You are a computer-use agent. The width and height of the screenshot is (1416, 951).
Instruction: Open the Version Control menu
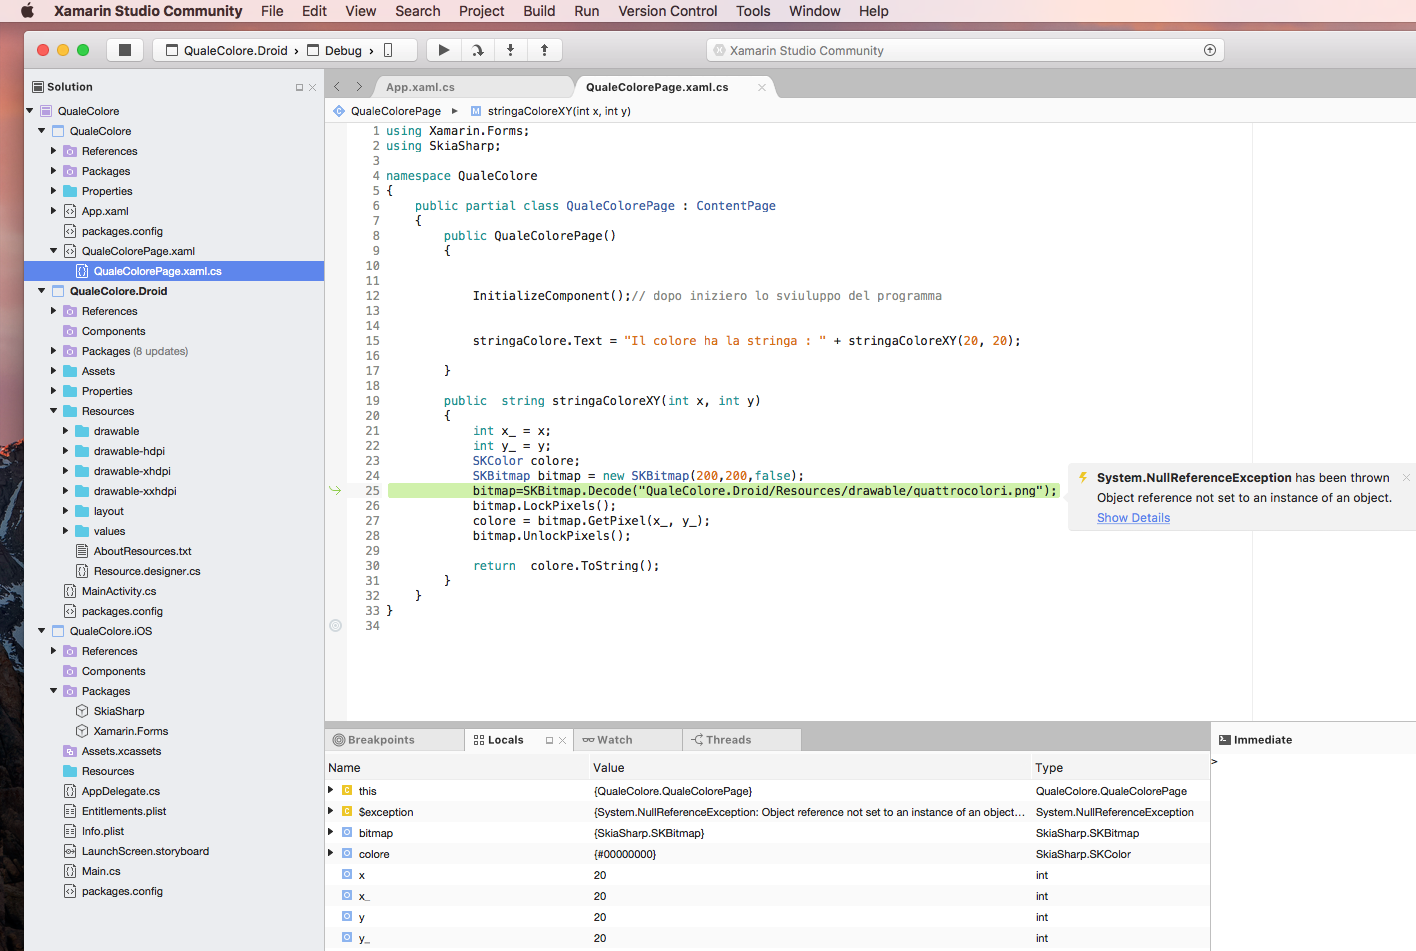click(x=667, y=11)
